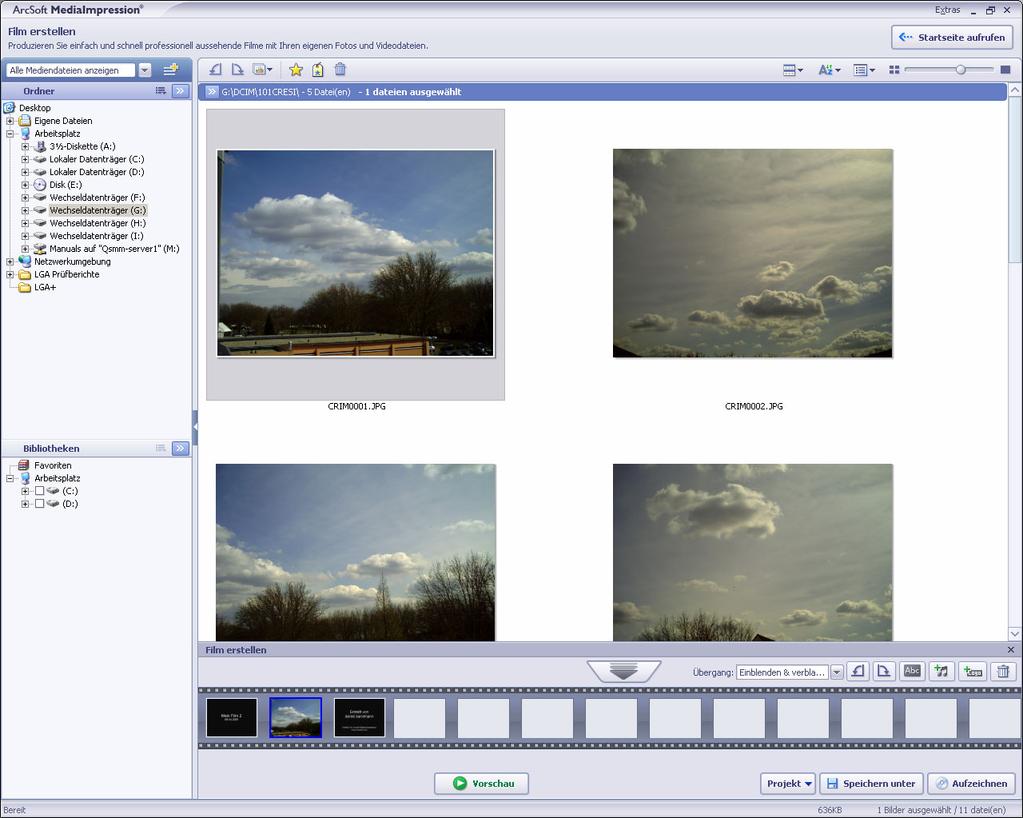This screenshot has width=1023, height=818.
Task: Click the 'Startseite aufrufen' button
Action: pyautogui.click(x=952, y=37)
